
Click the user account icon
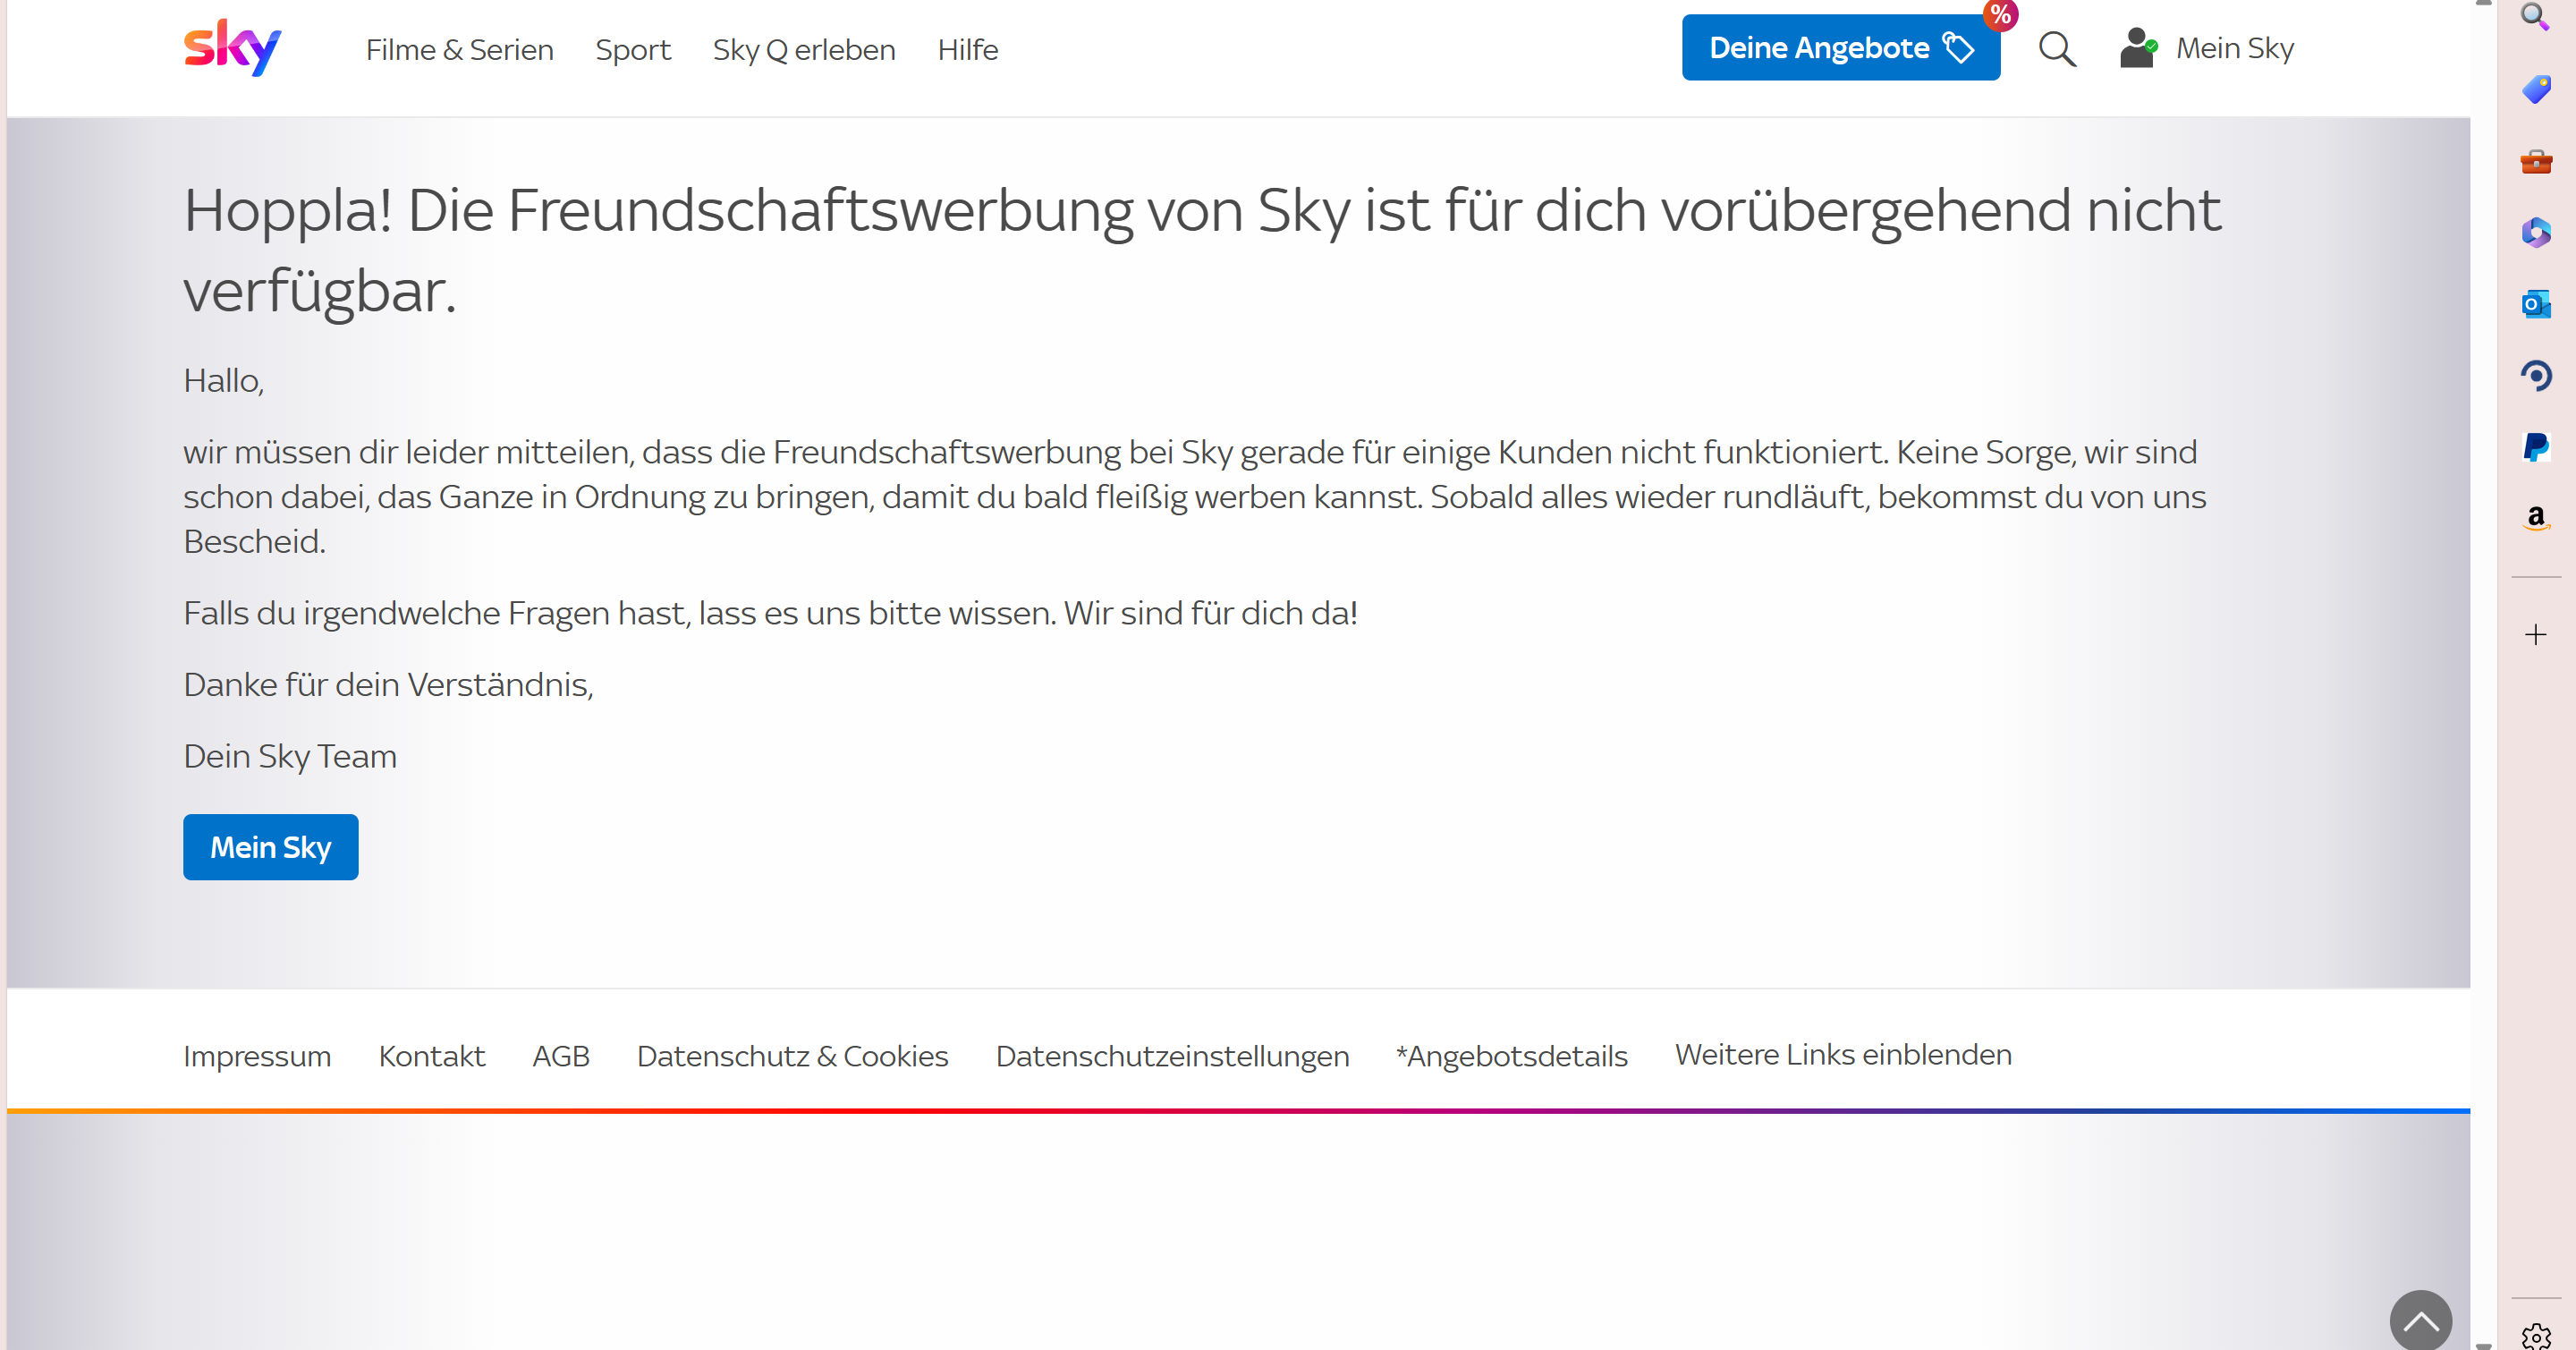coord(2137,47)
